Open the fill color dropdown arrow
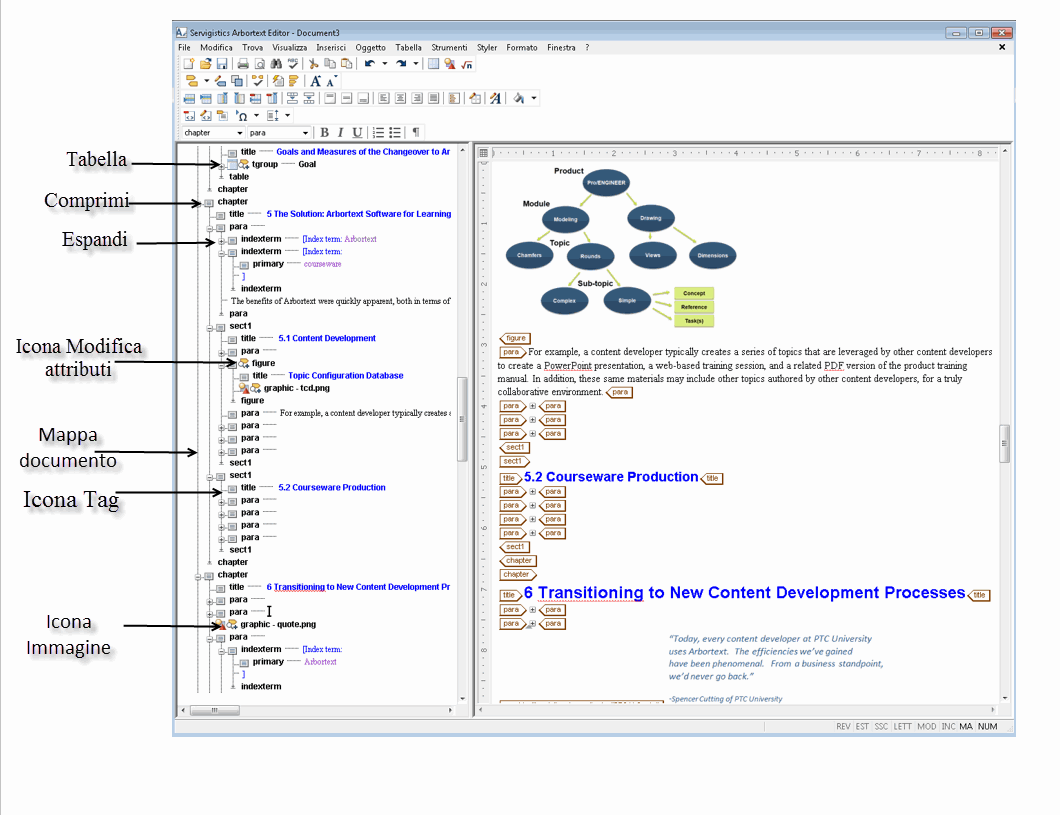 coord(534,99)
